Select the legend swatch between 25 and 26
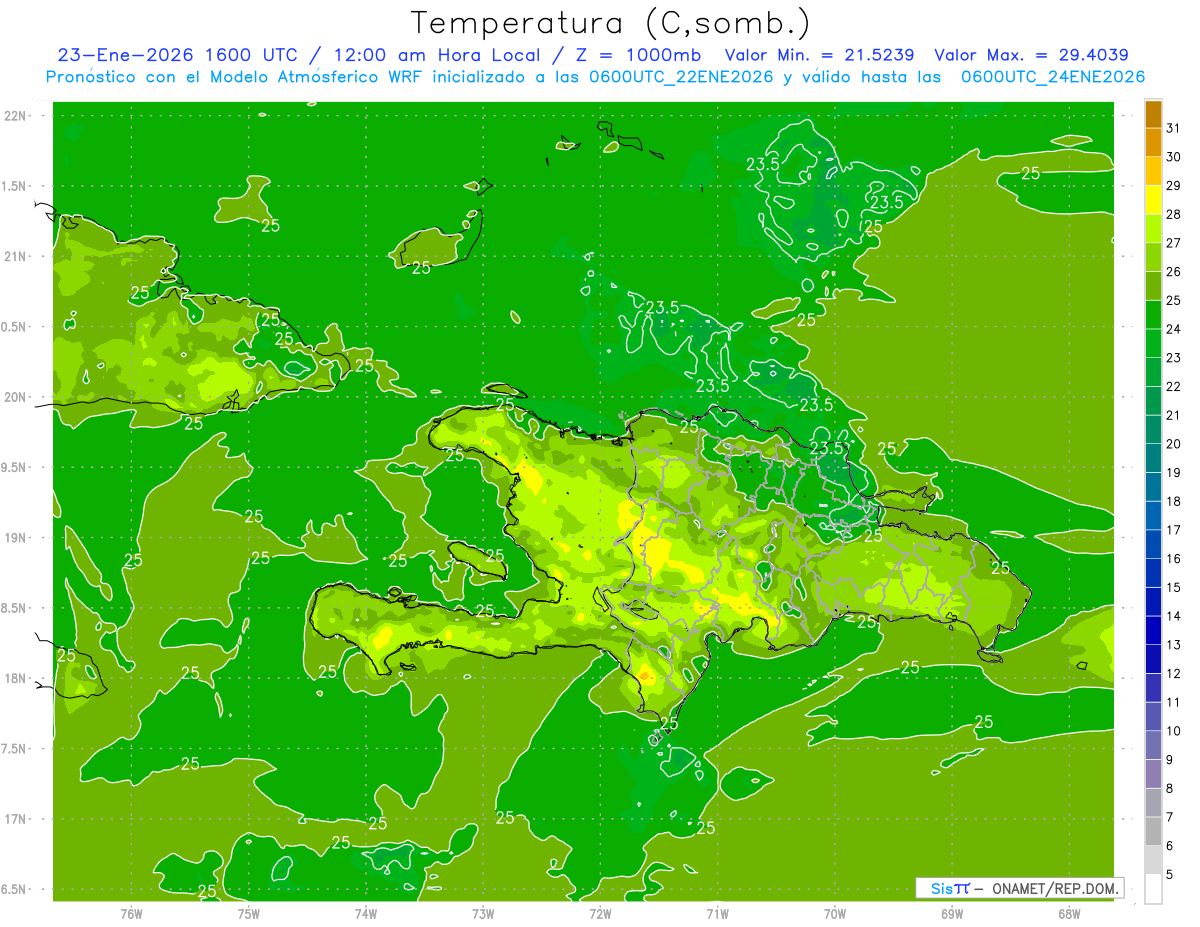 coord(1153,286)
